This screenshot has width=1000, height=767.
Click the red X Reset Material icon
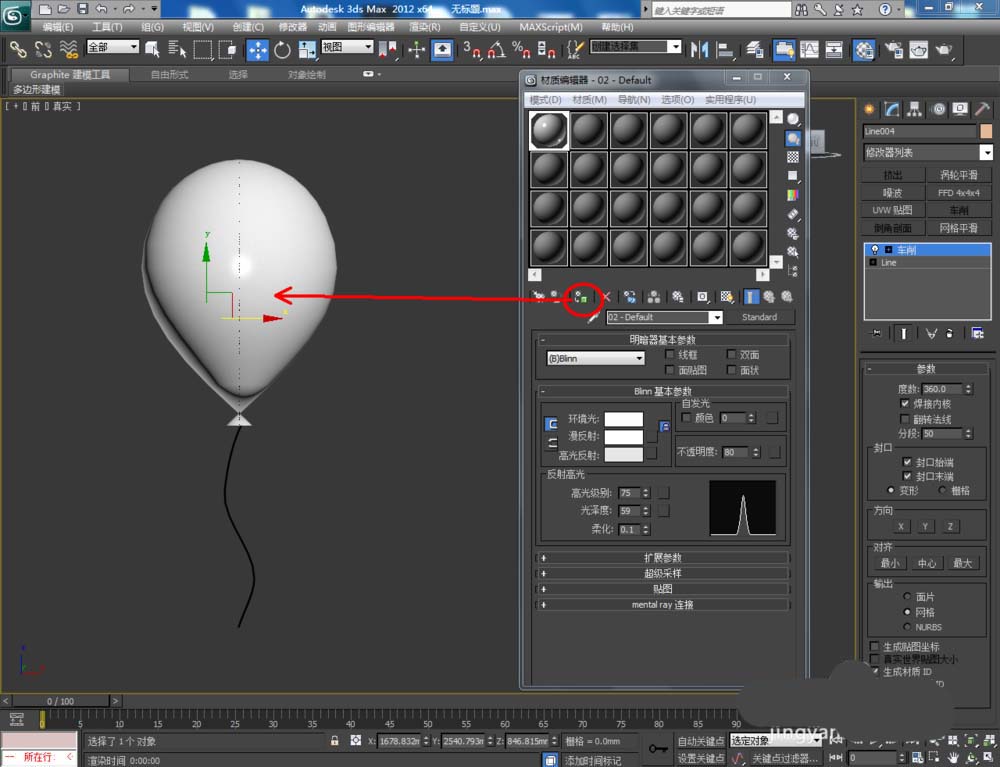(606, 297)
